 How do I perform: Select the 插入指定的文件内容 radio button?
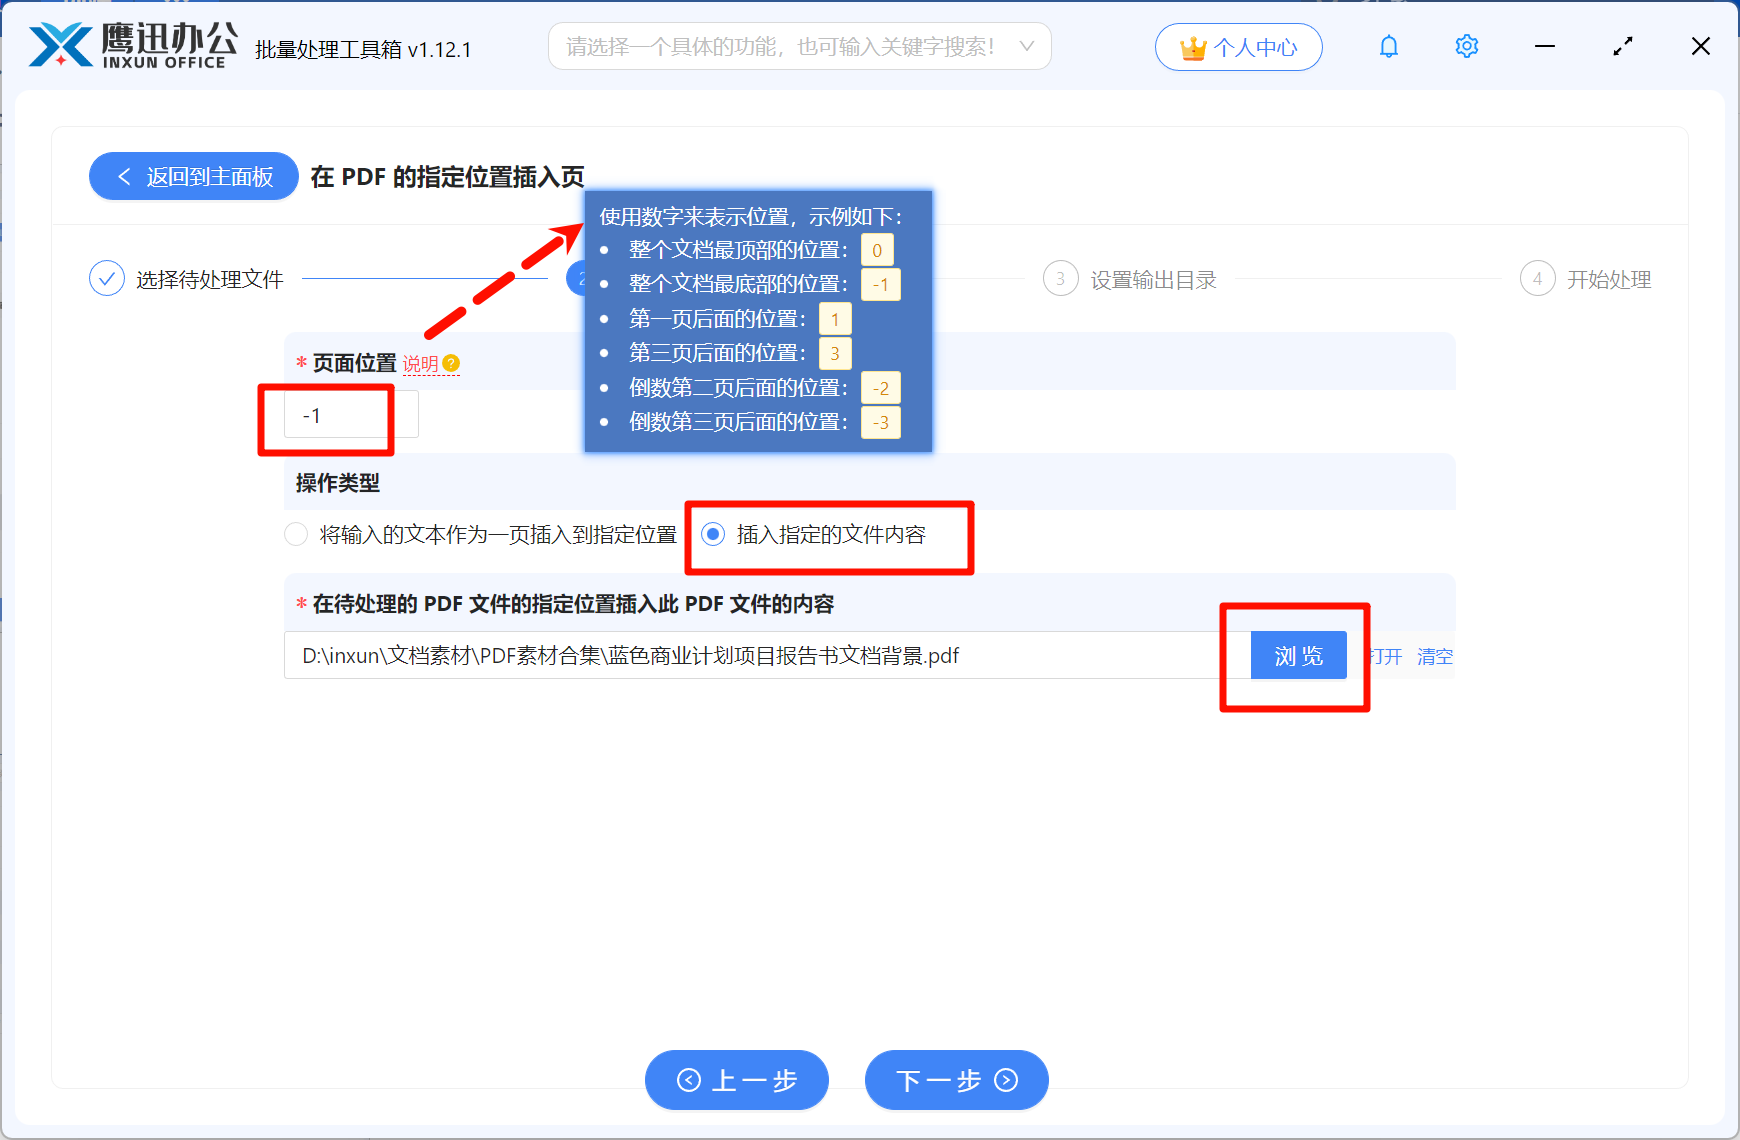click(x=712, y=535)
